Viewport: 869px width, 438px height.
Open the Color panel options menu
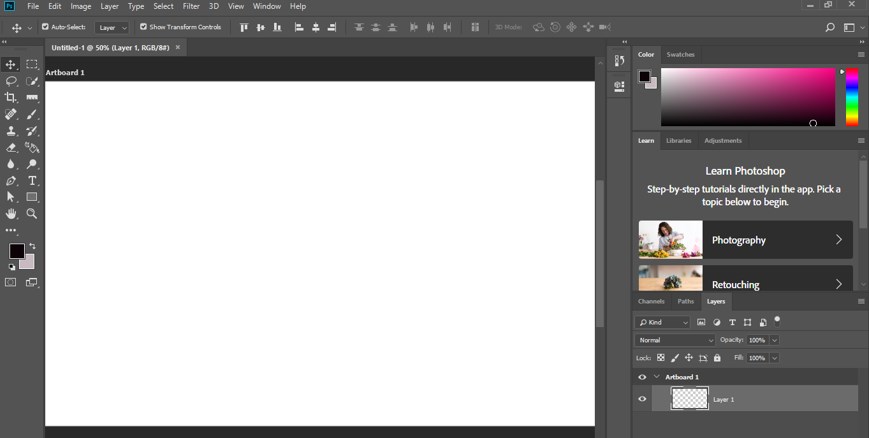[861, 54]
